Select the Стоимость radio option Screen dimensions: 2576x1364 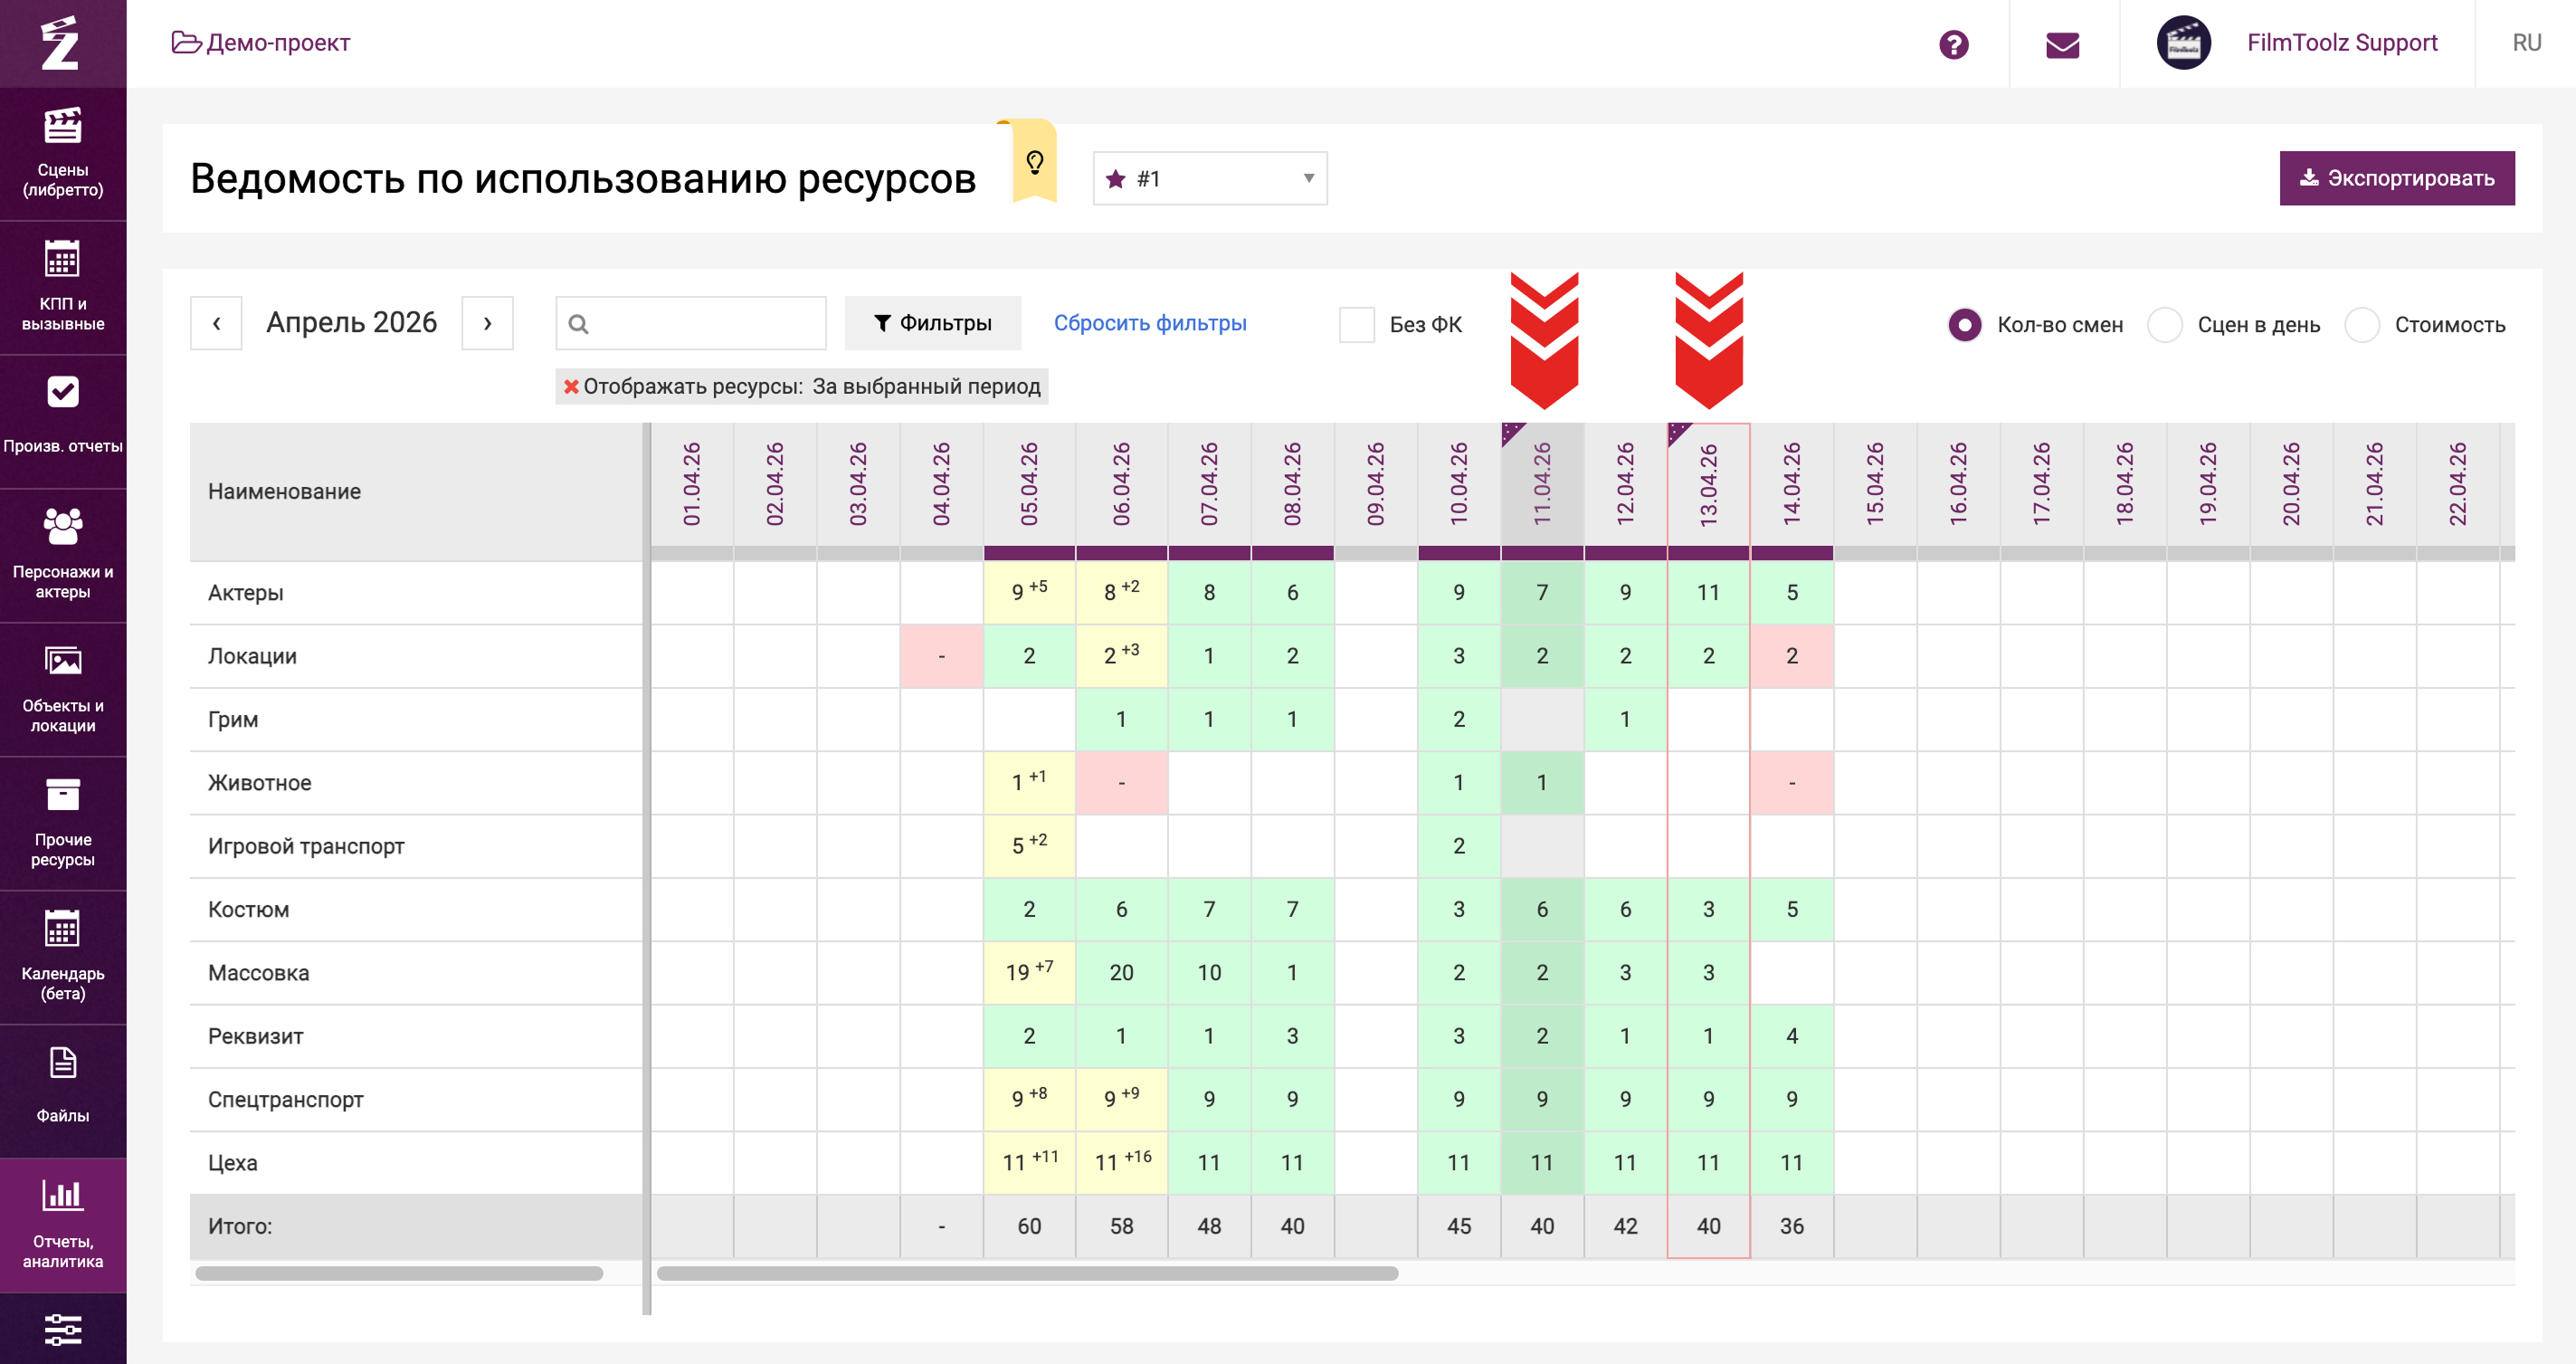click(x=2361, y=325)
